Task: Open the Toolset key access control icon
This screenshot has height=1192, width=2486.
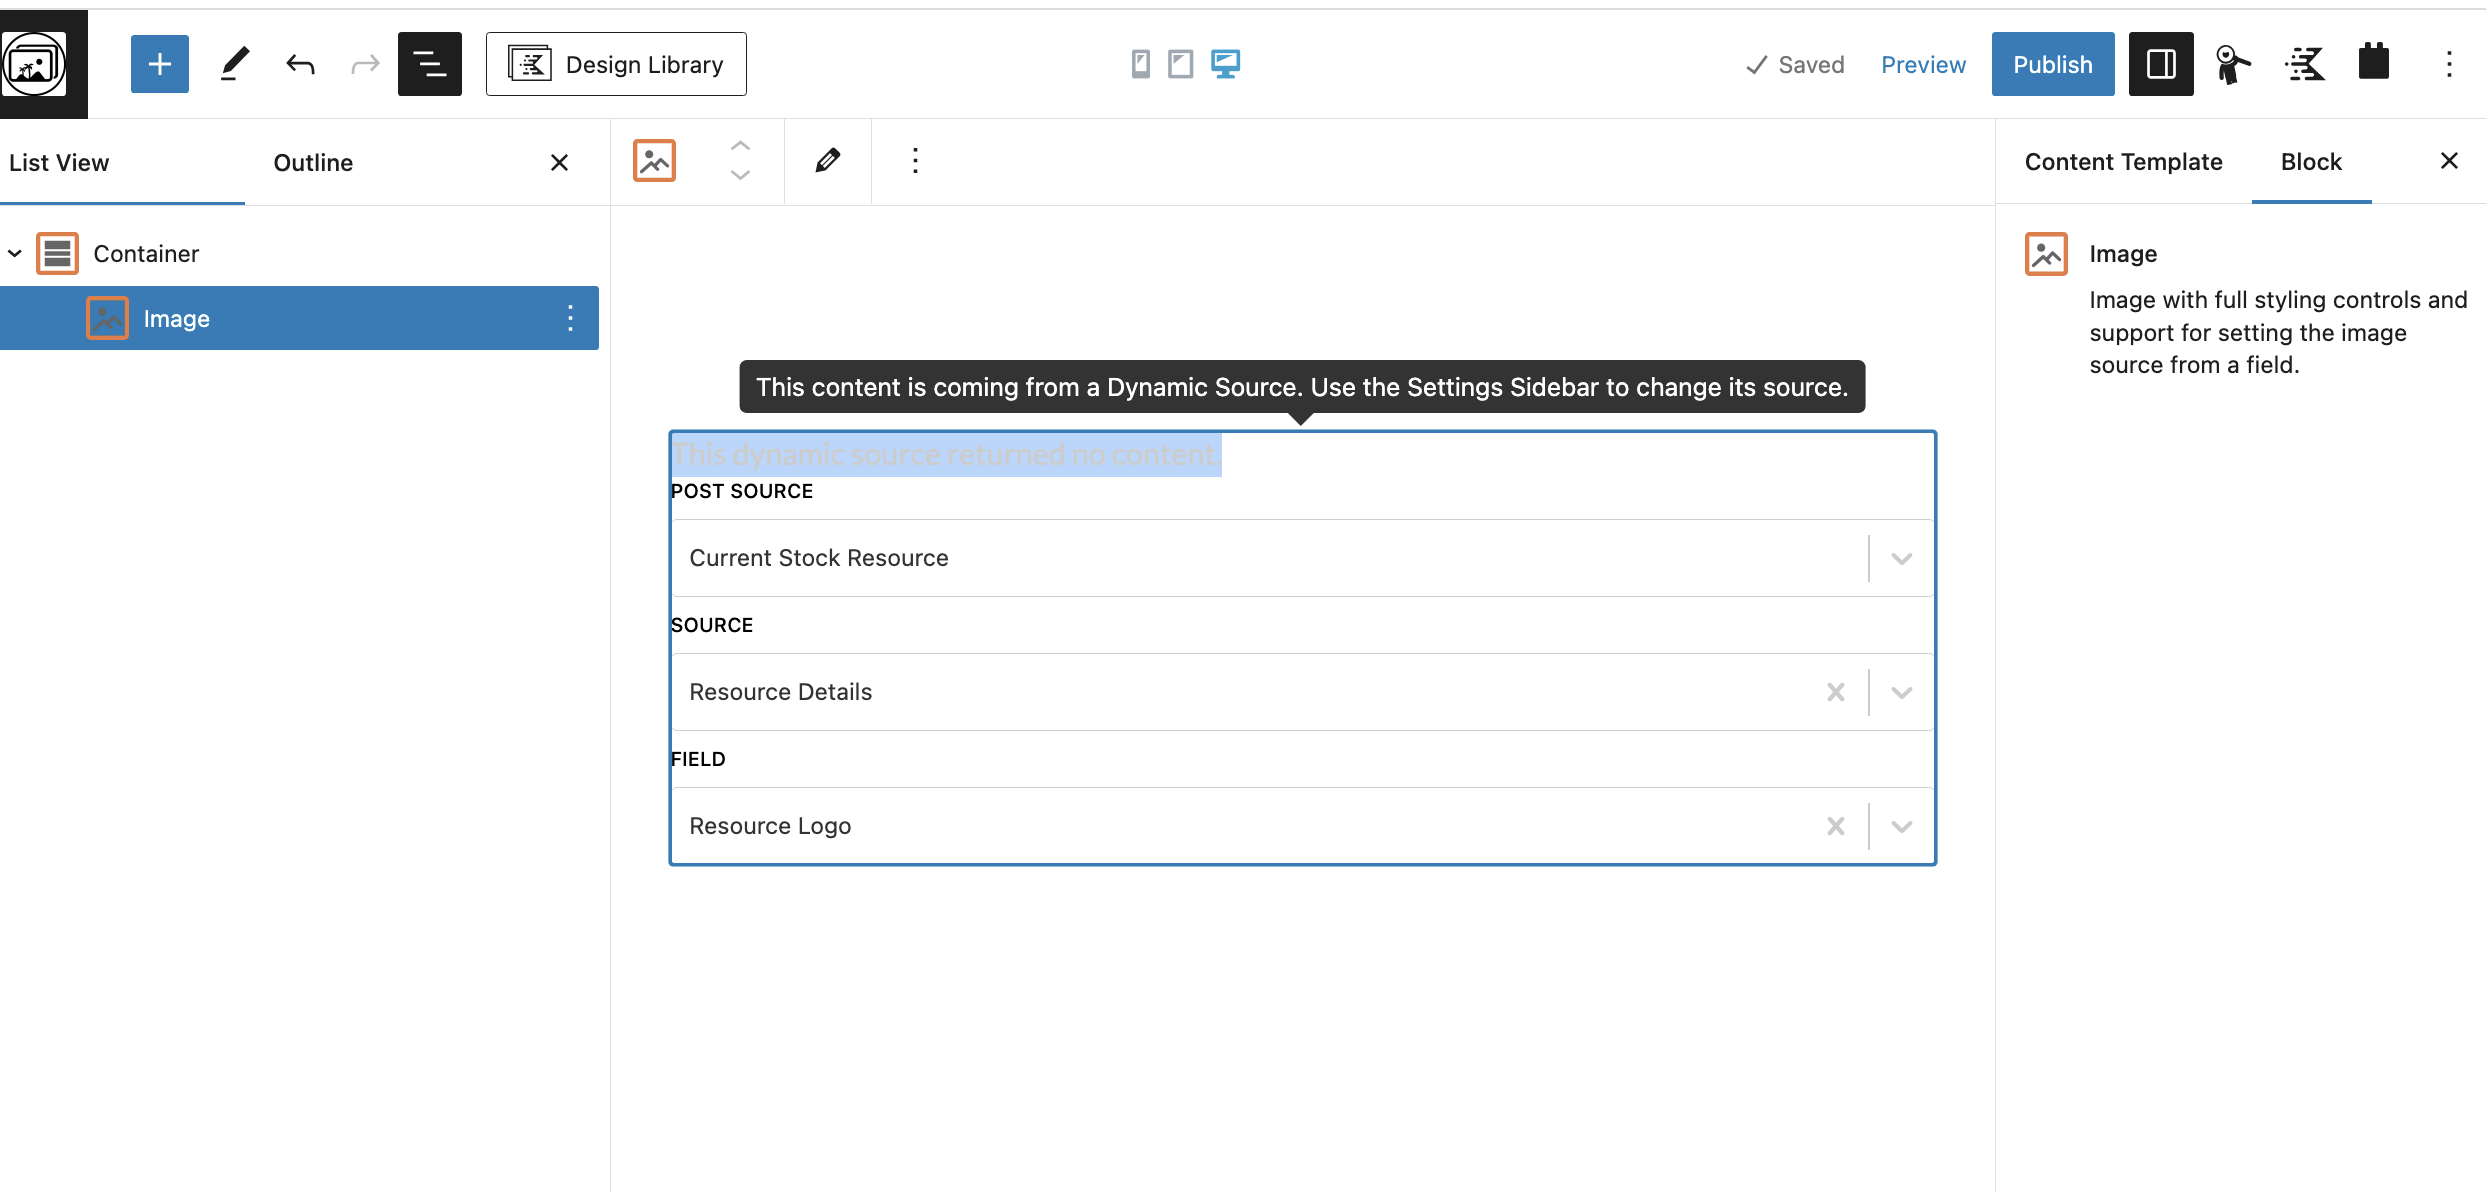Action: [2232, 64]
